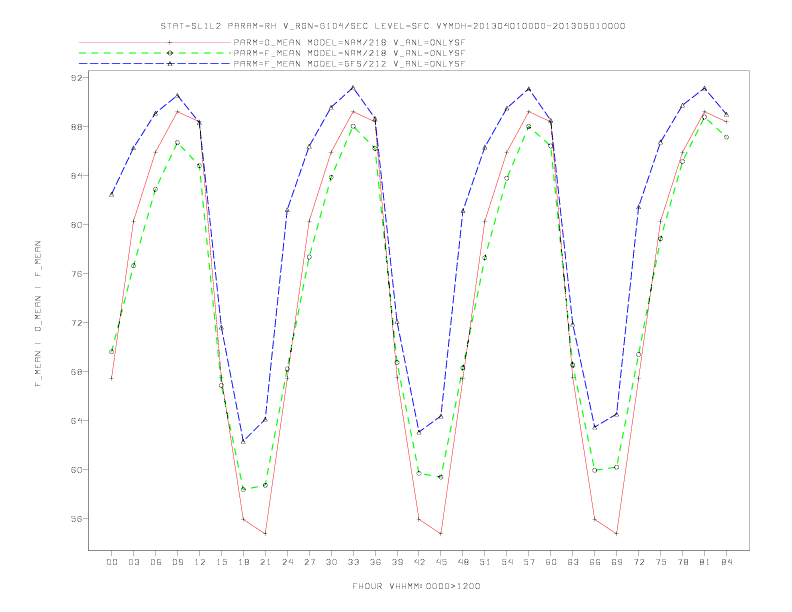Click x-axis forecast hour label 66
Screen dimensions: 792x612
pos(595,562)
